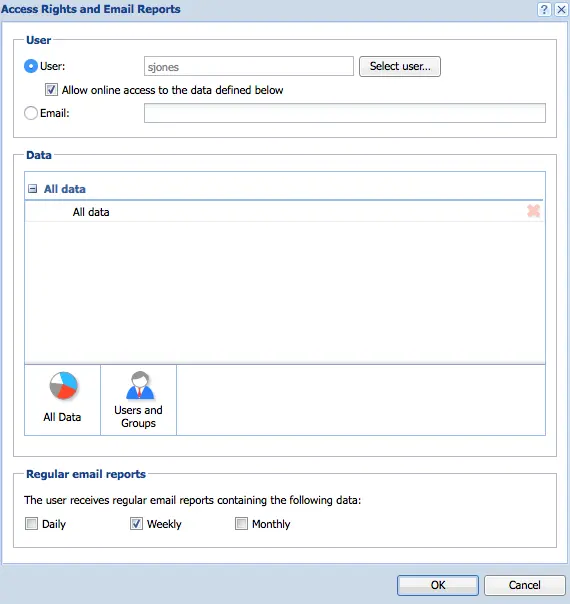Remove All data entry with red X
Viewport: 570px width, 604px height.
tap(533, 211)
